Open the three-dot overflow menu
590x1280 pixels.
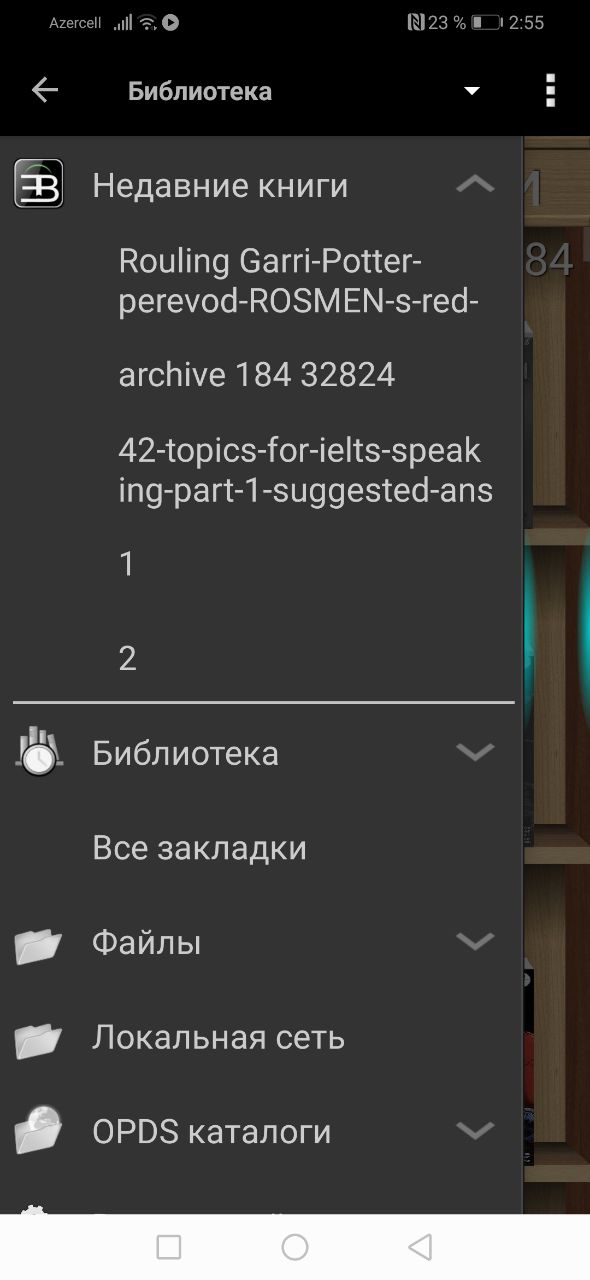pyautogui.click(x=549, y=91)
